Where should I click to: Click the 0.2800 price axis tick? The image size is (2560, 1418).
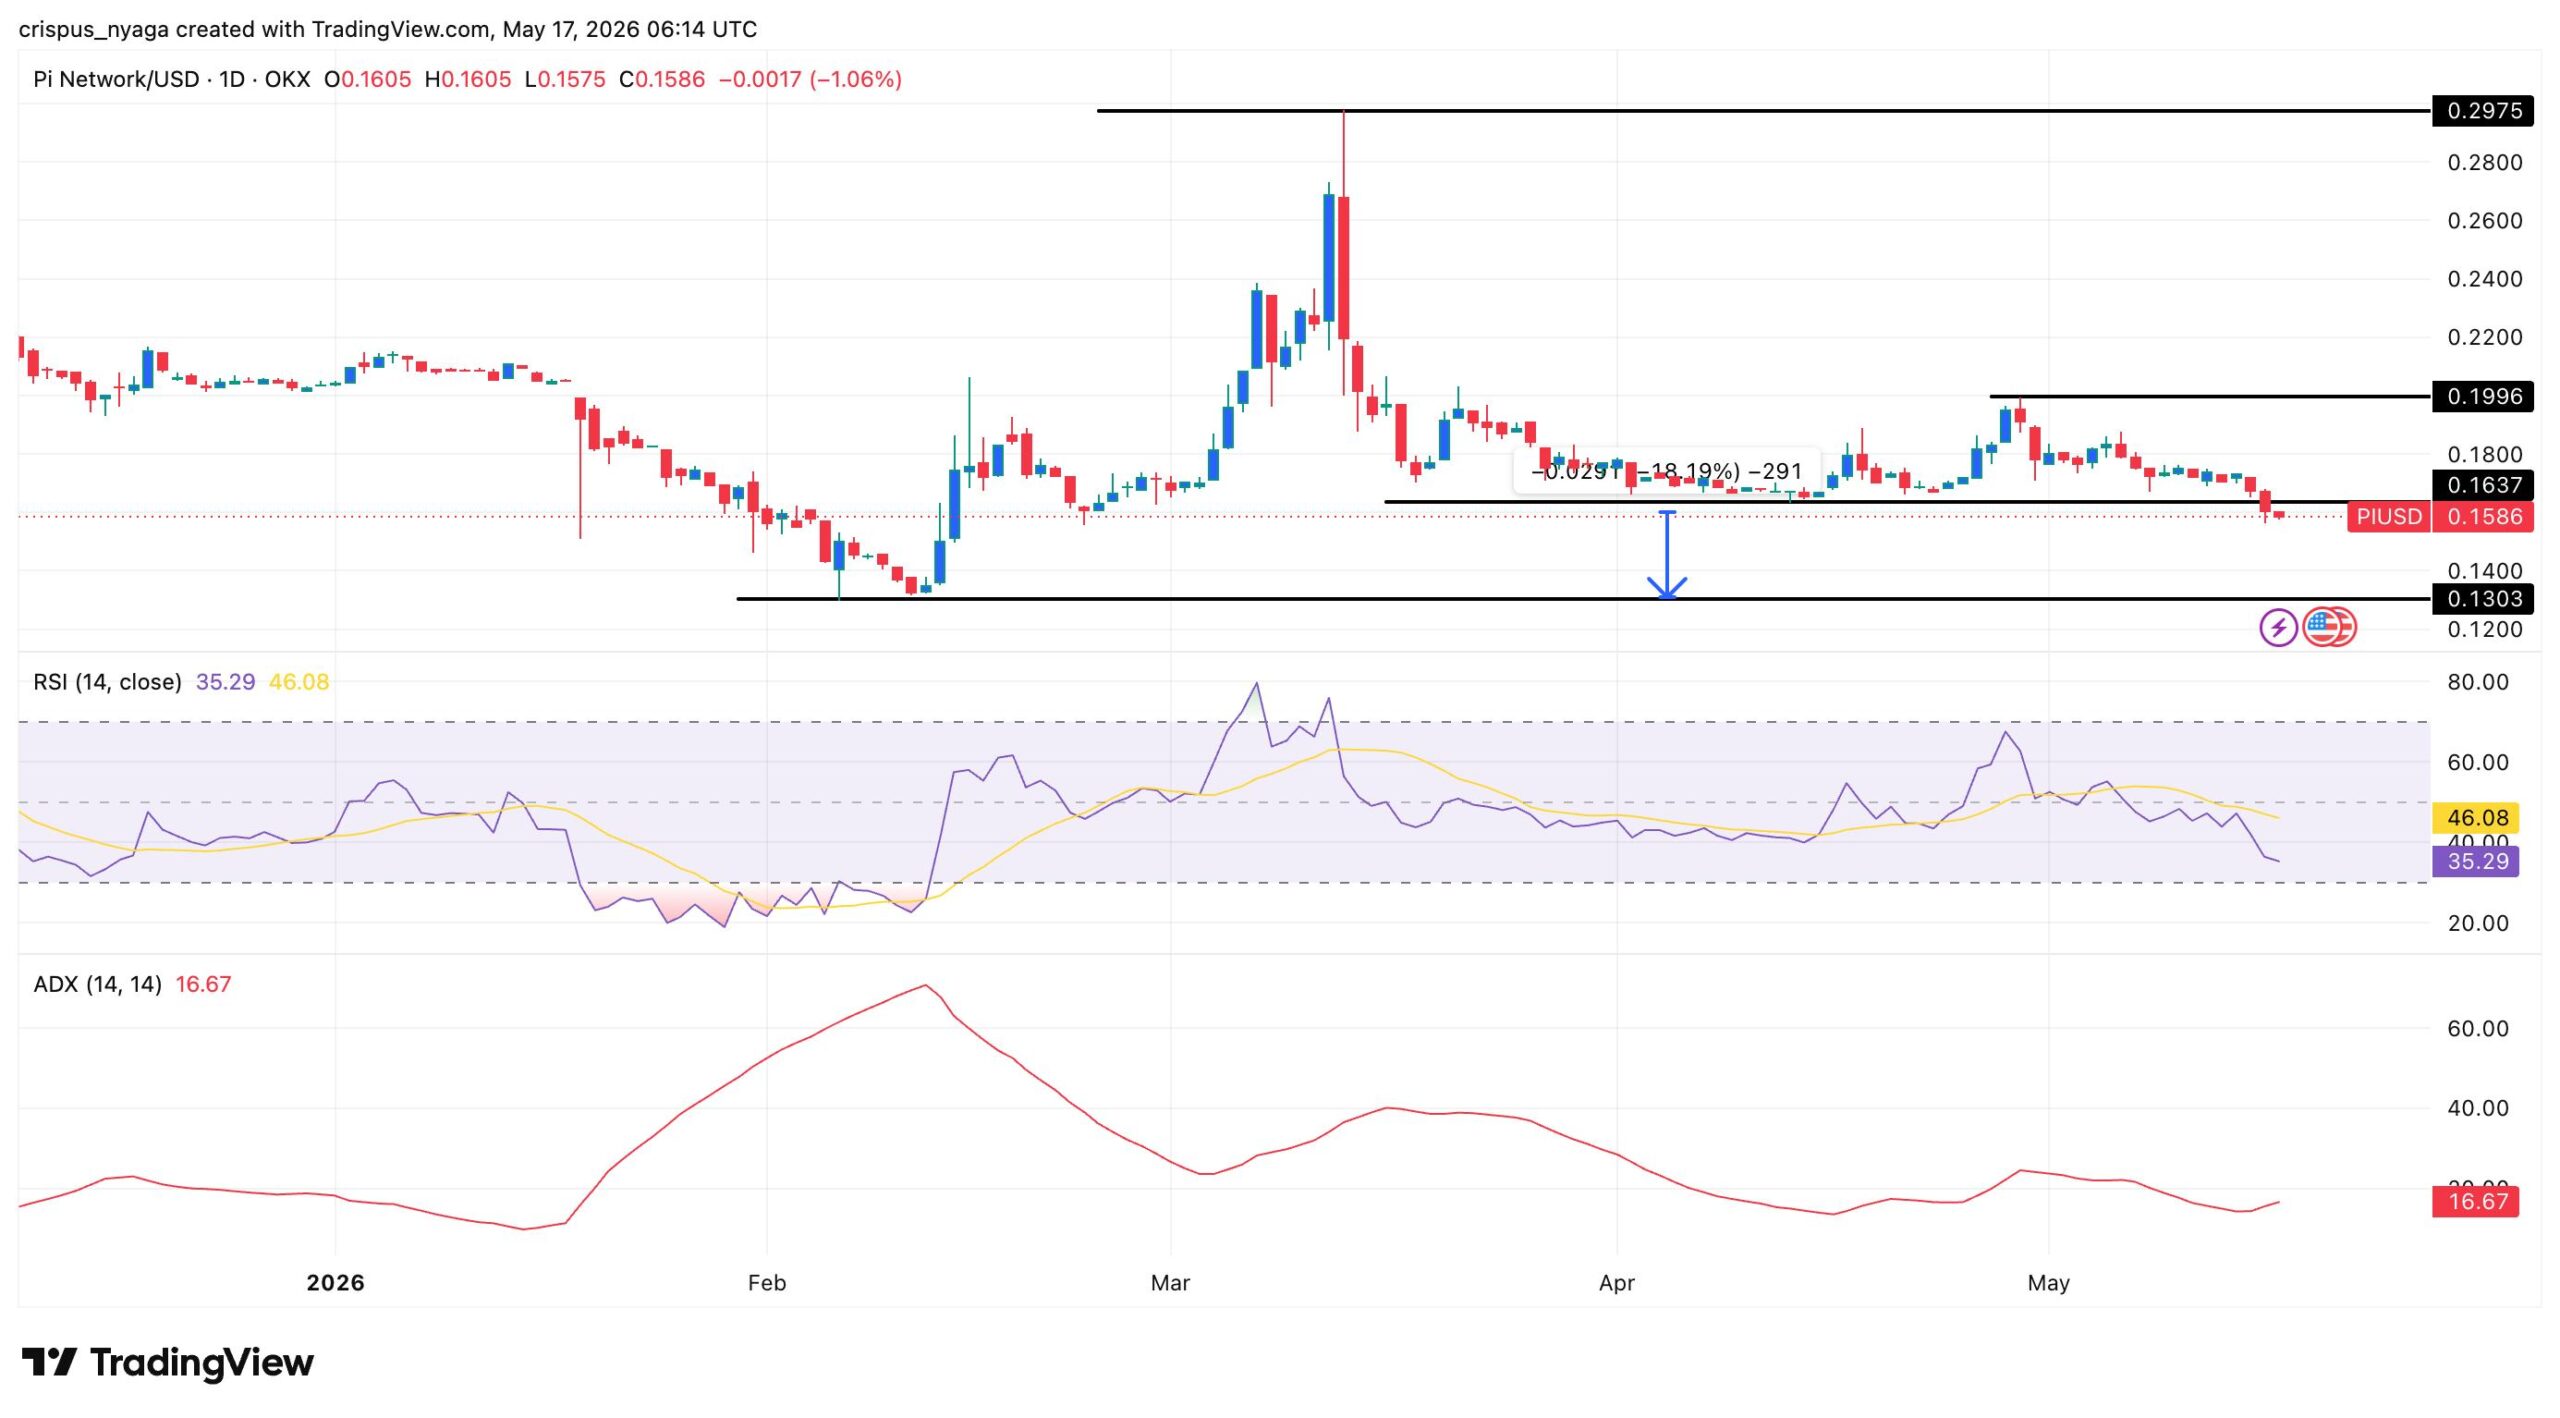coord(2484,162)
